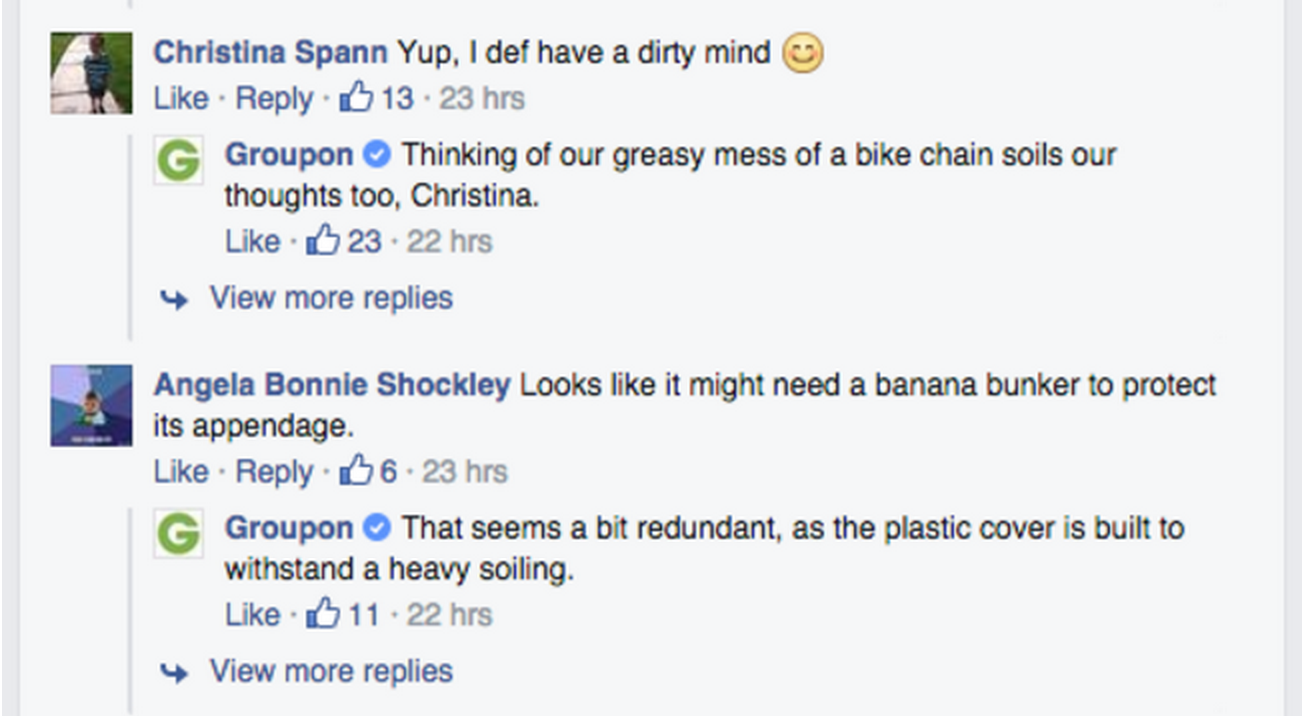The image size is (1304, 716).
Task: Open Christina Spann's profile name link
Action: click(x=270, y=52)
